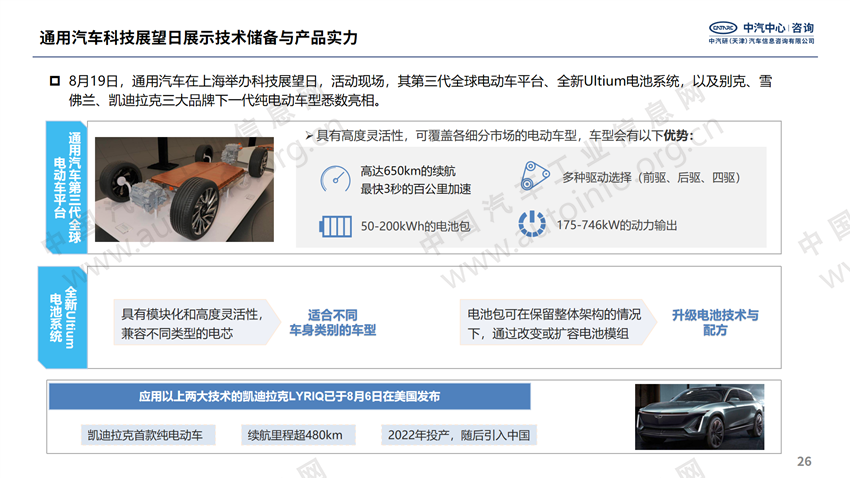Click the page number 26
This screenshot has width=850, height=478.
click(x=804, y=461)
